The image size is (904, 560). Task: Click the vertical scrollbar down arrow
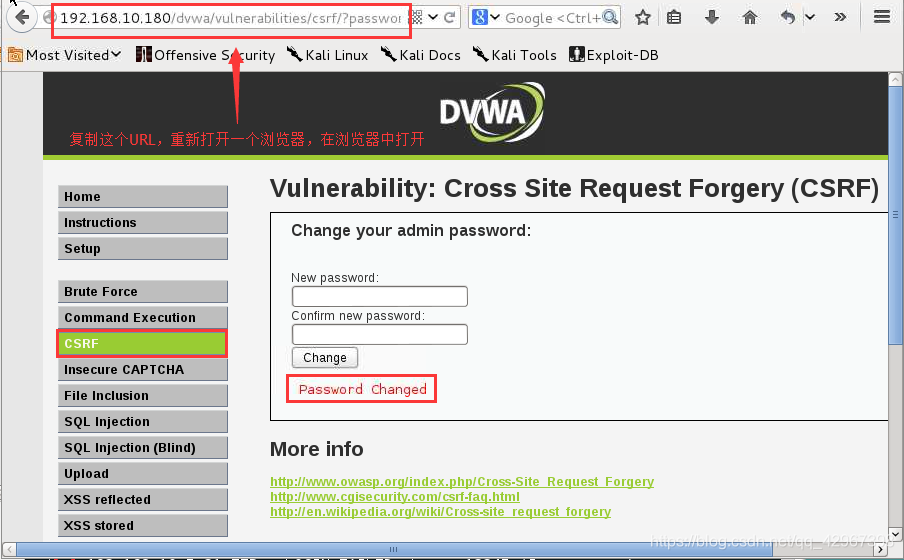coord(895,533)
